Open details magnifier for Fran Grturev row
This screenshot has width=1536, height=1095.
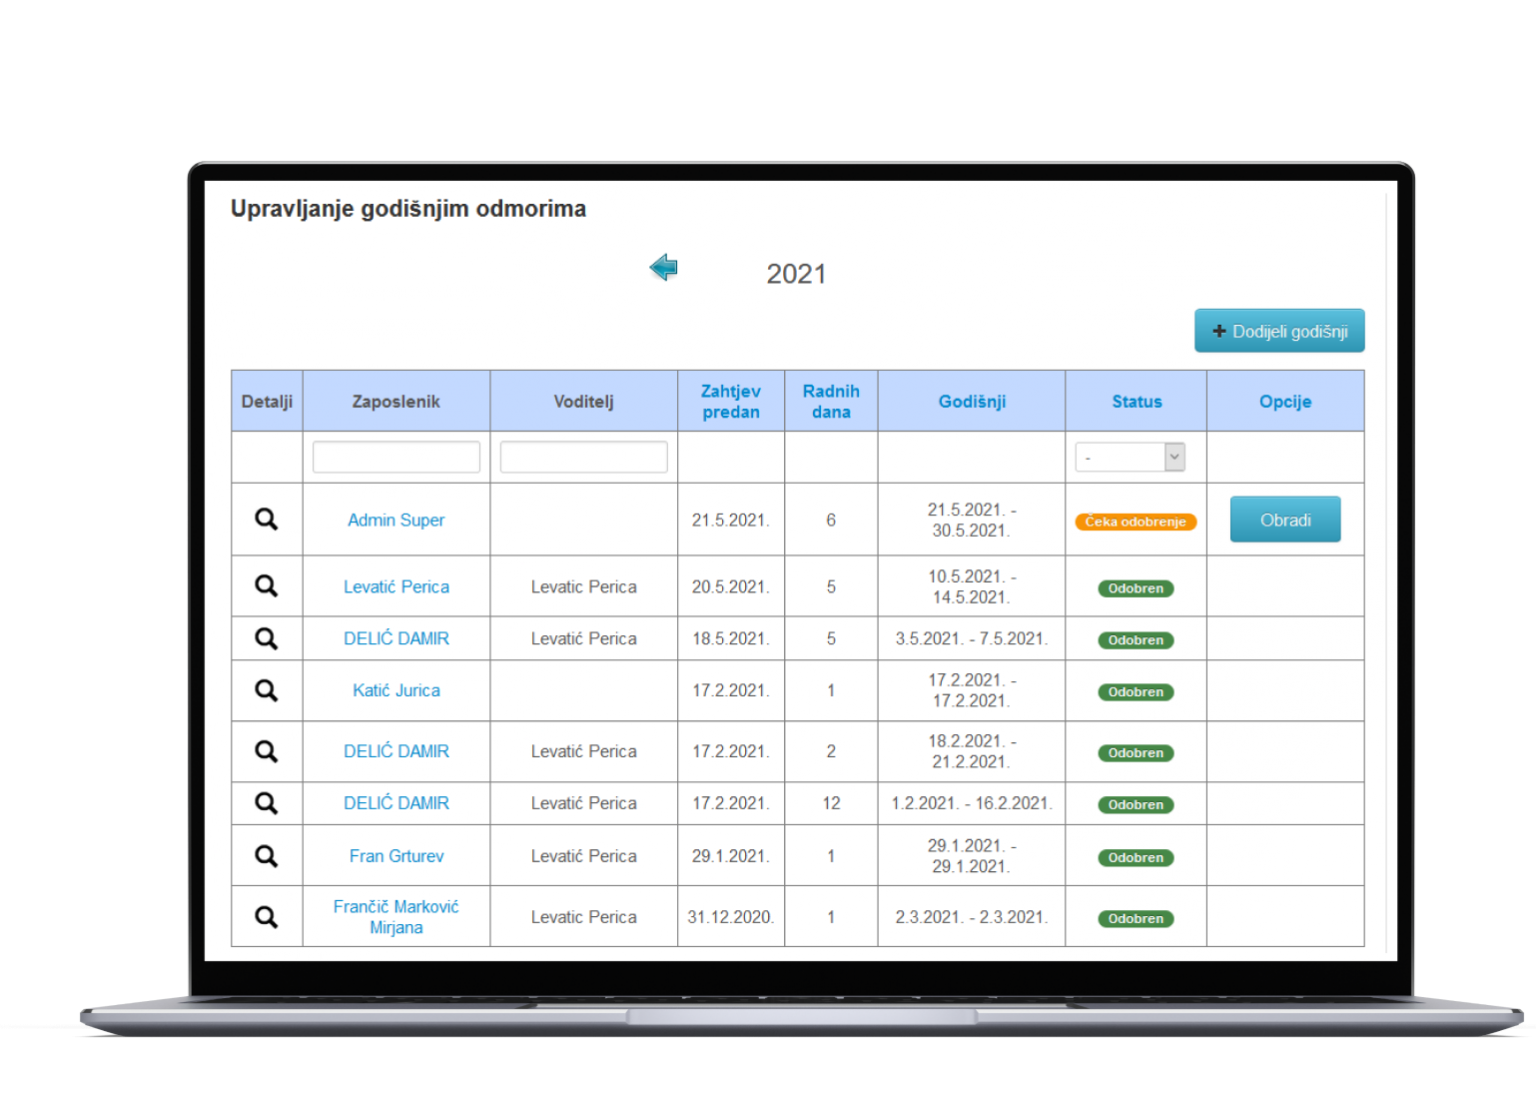pos(266,856)
